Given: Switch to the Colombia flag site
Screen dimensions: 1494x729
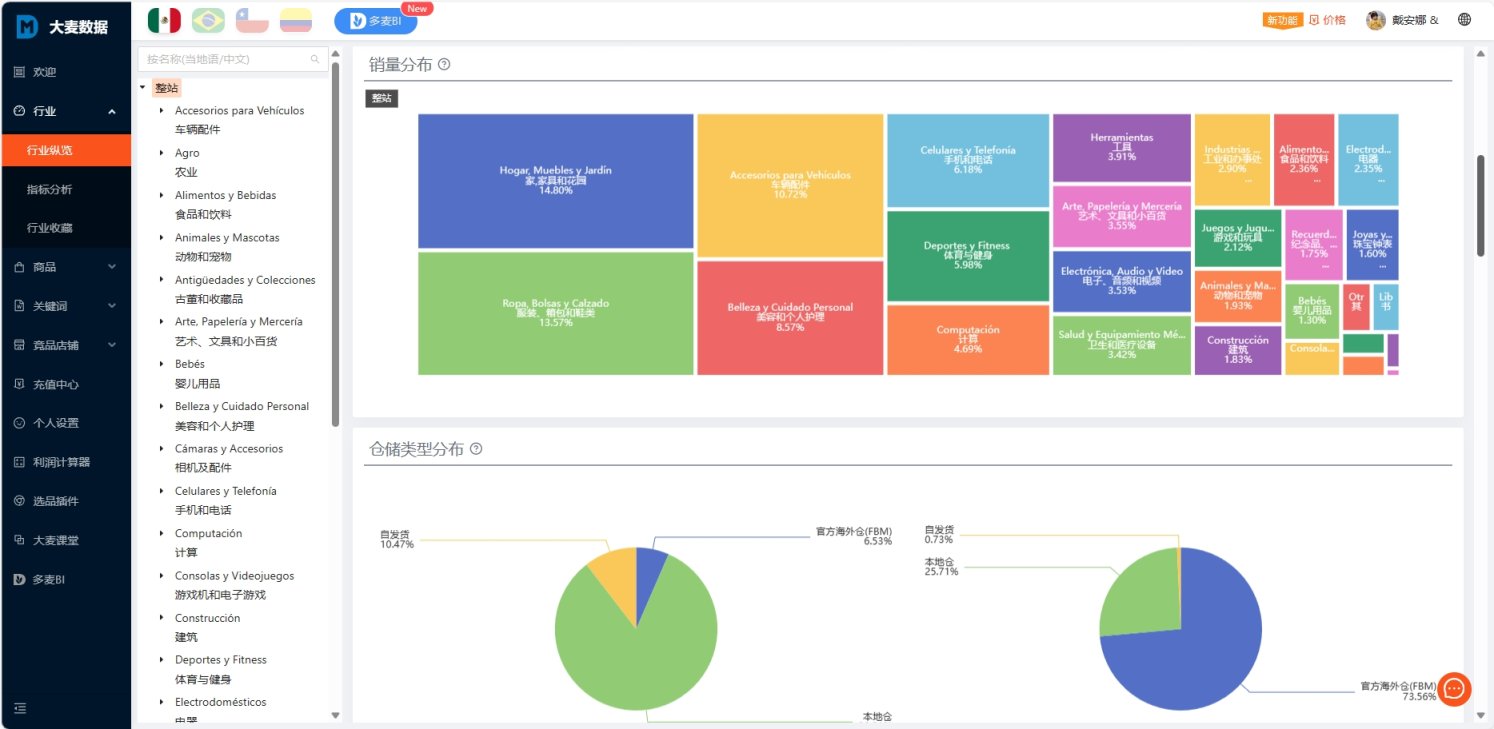Looking at the screenshot, I should (295, 20).
